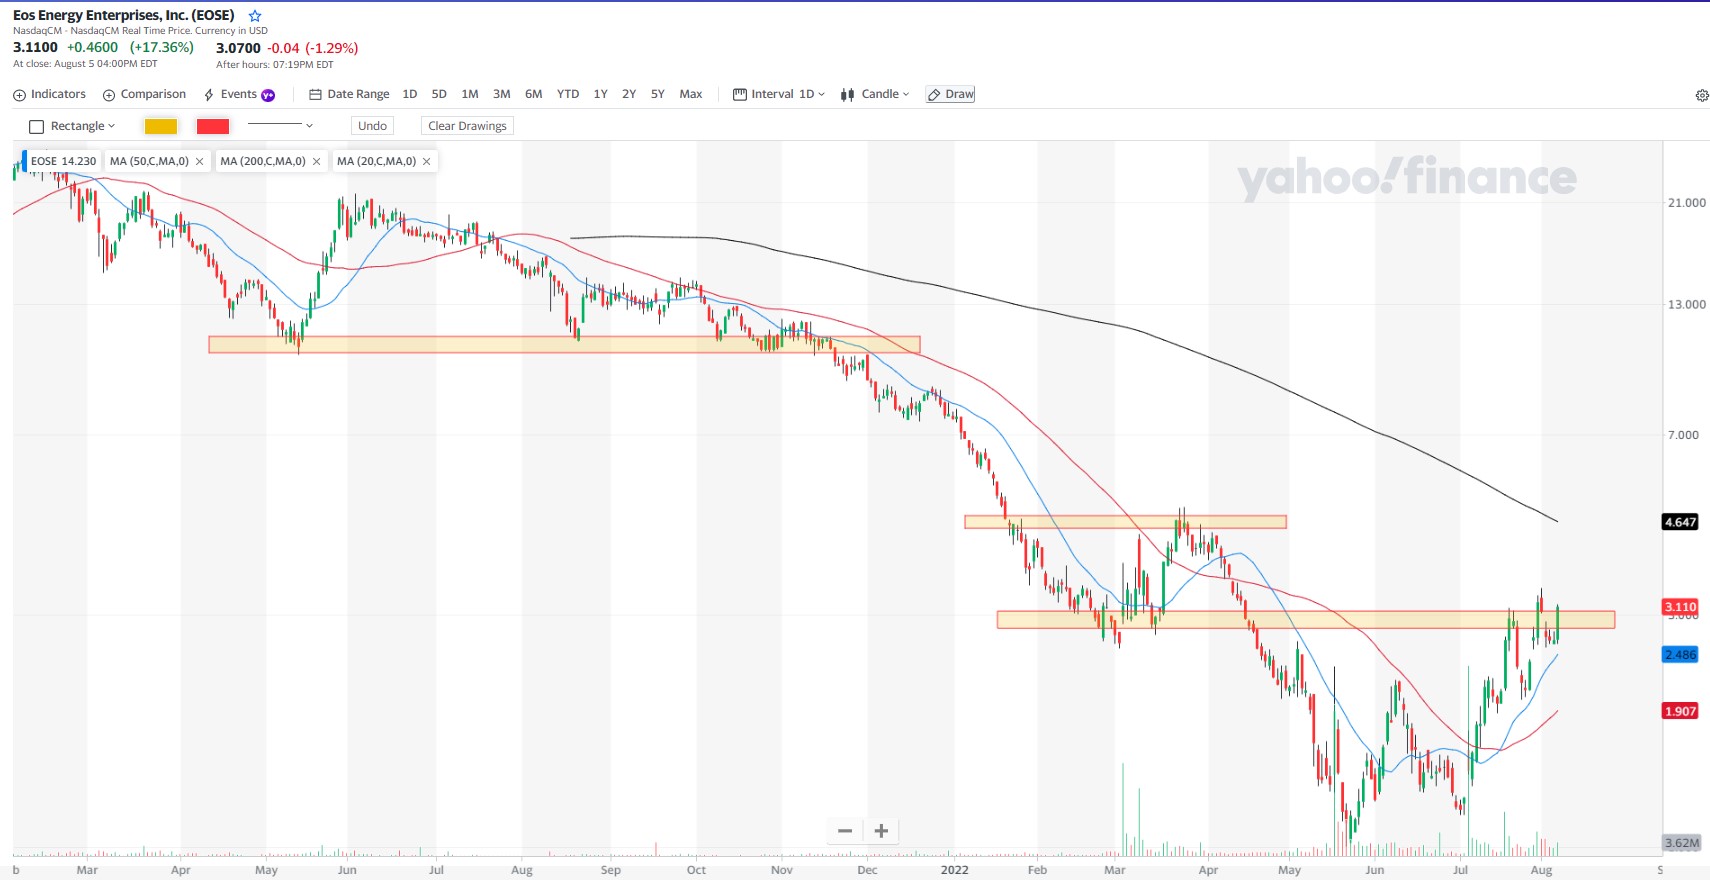Screen dimensions: 1710x880
Task: Click the 3.62M volume label
Action: 1681,843
